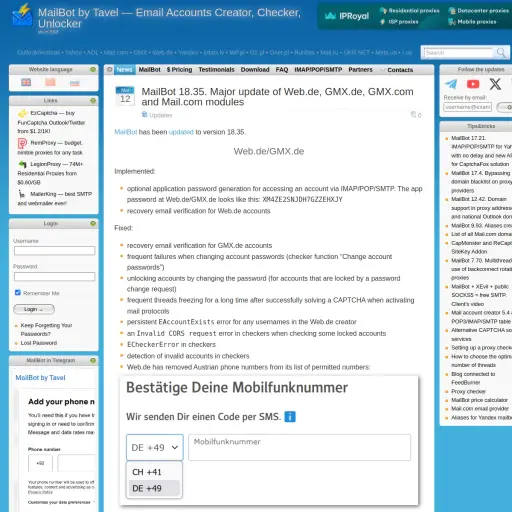Image resolution: width=512 pixels, height=512 pixels.
Task: Click the search magnifier icon
Action: 501,53
